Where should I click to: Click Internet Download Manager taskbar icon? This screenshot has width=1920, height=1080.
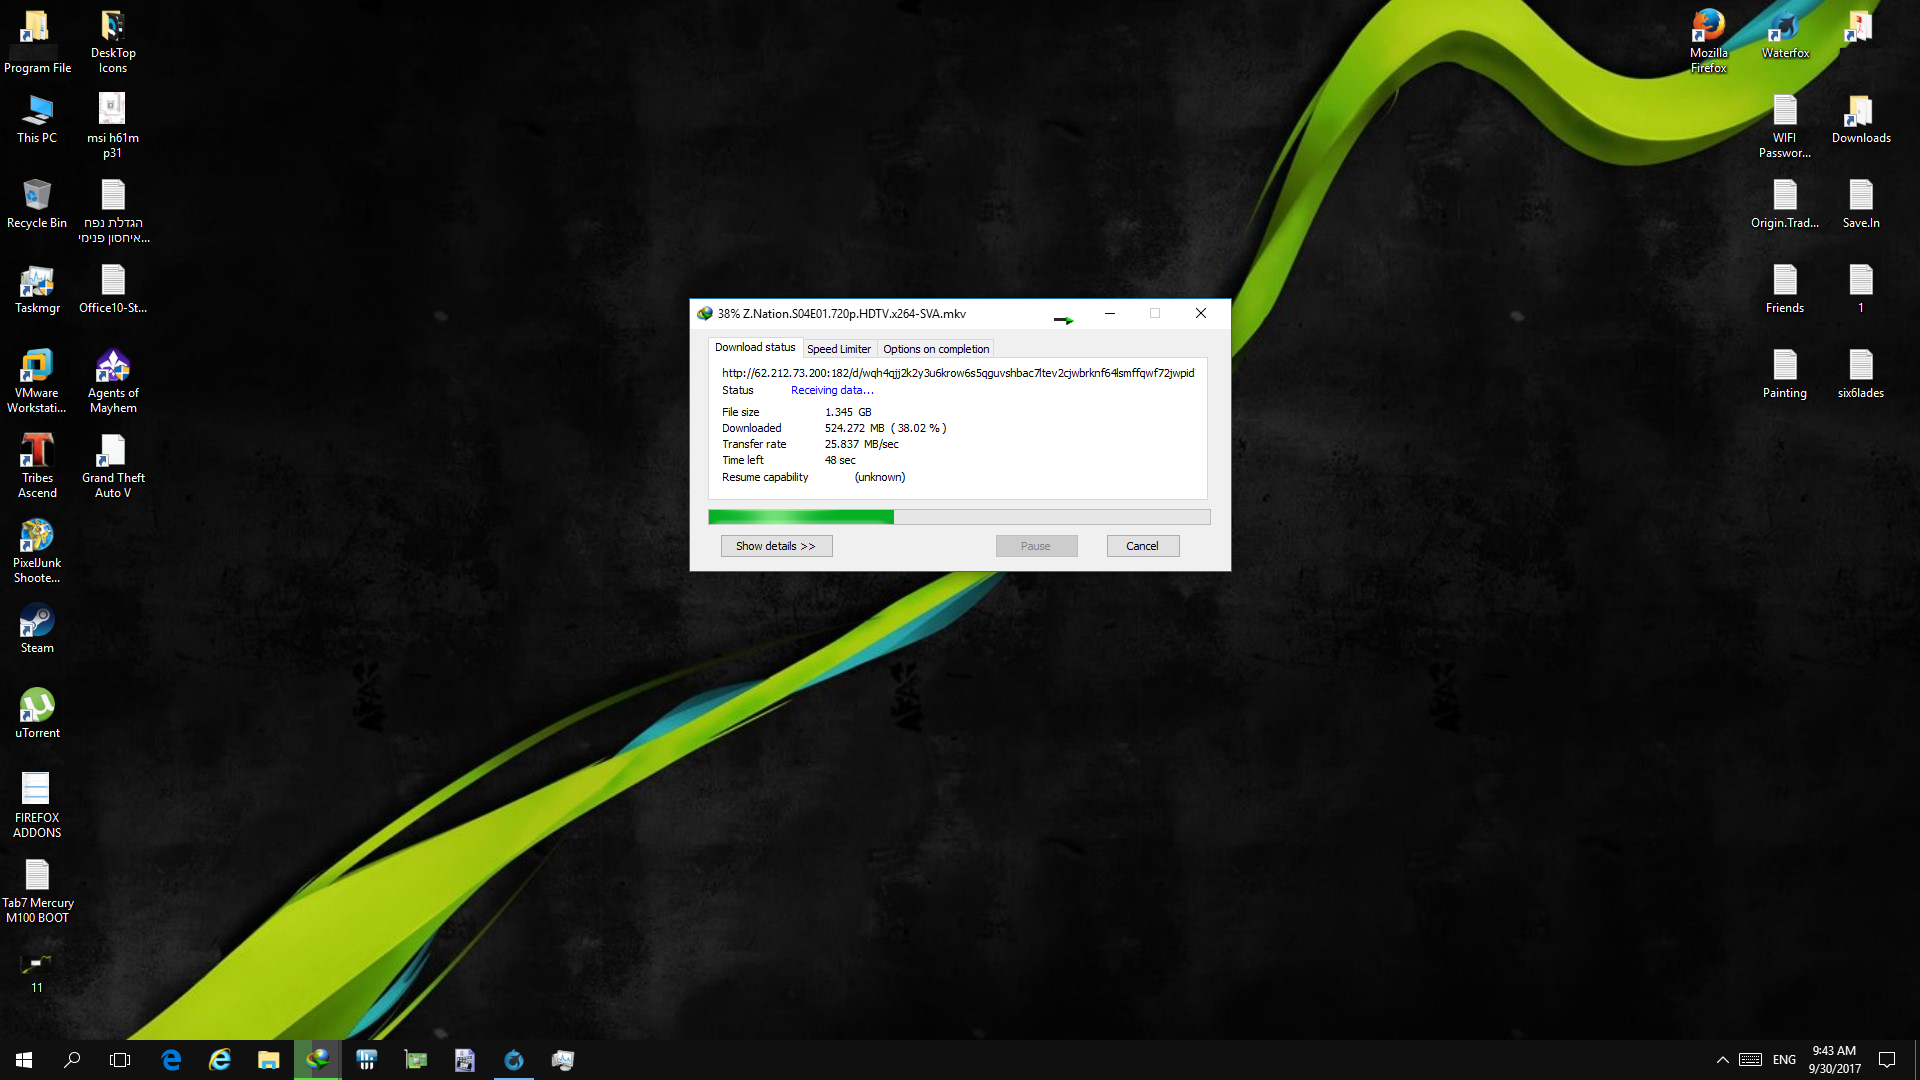[318, 1059]
